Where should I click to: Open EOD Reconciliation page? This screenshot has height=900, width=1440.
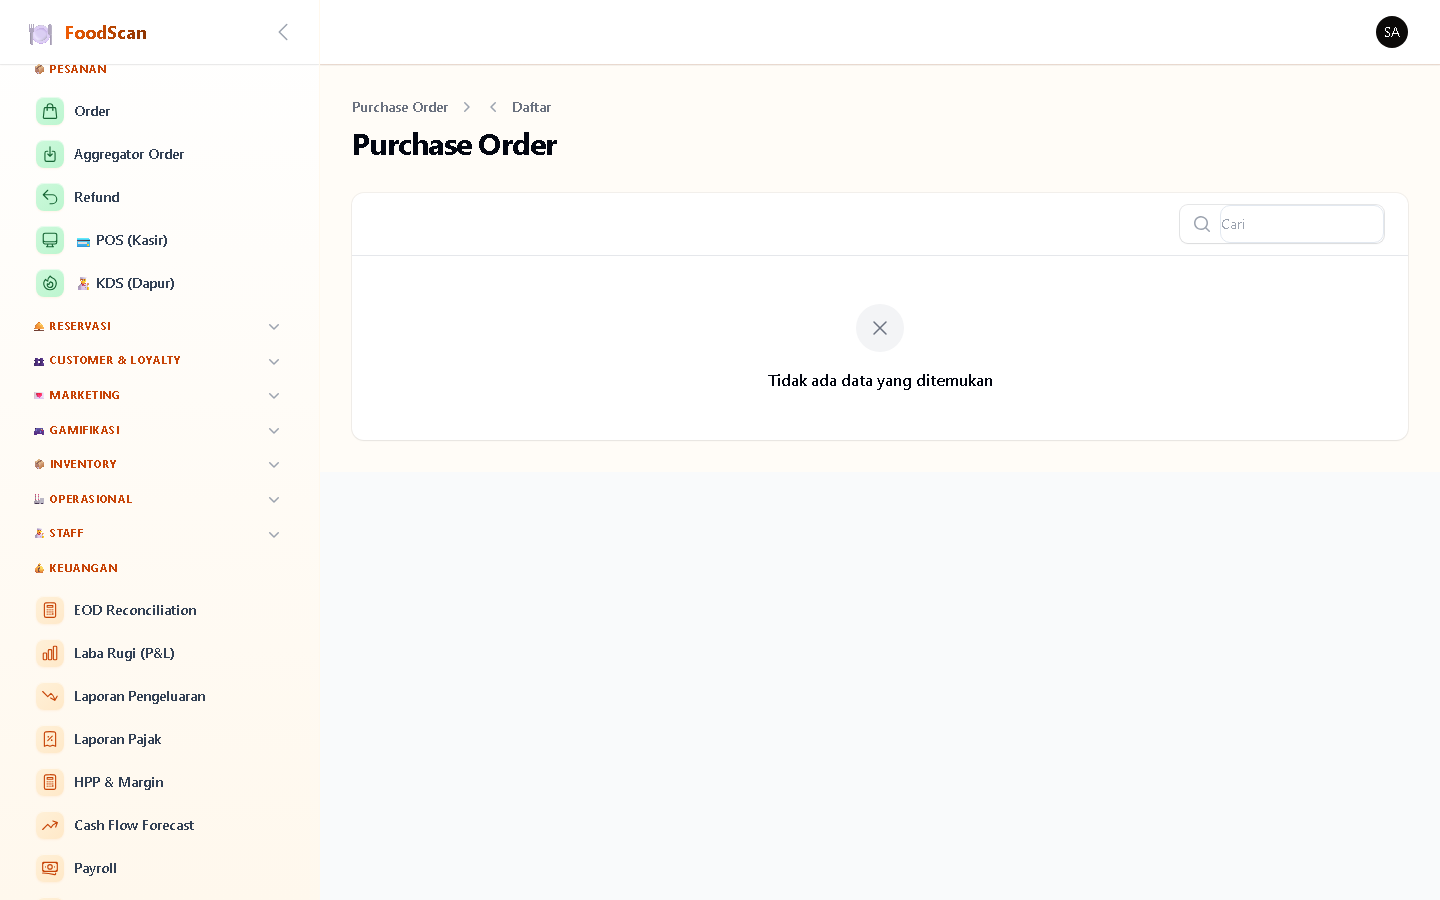tap(160, 610)
